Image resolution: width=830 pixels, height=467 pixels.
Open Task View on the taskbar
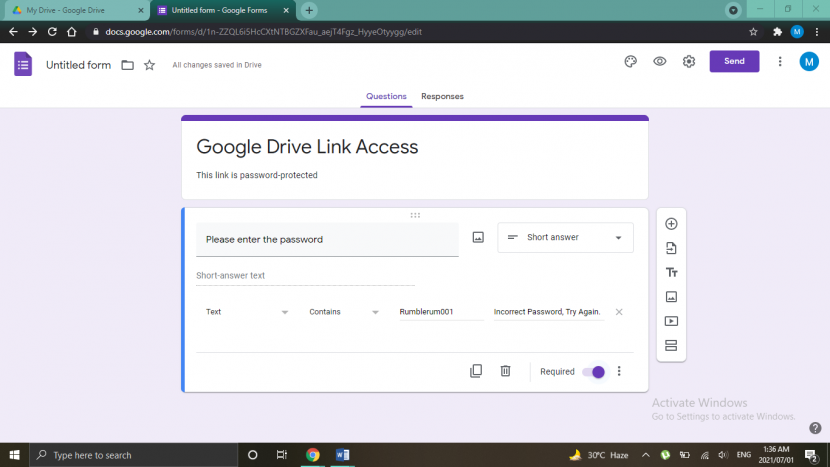[282, 455]
